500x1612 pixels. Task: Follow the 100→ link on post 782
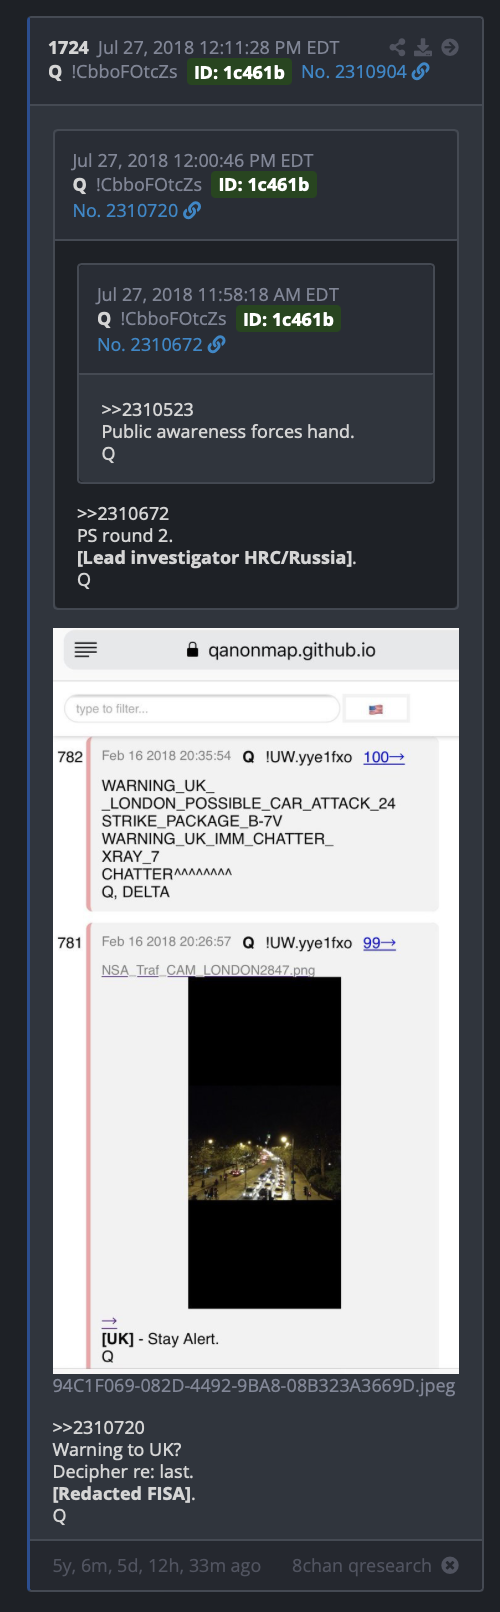click(384, 757)
